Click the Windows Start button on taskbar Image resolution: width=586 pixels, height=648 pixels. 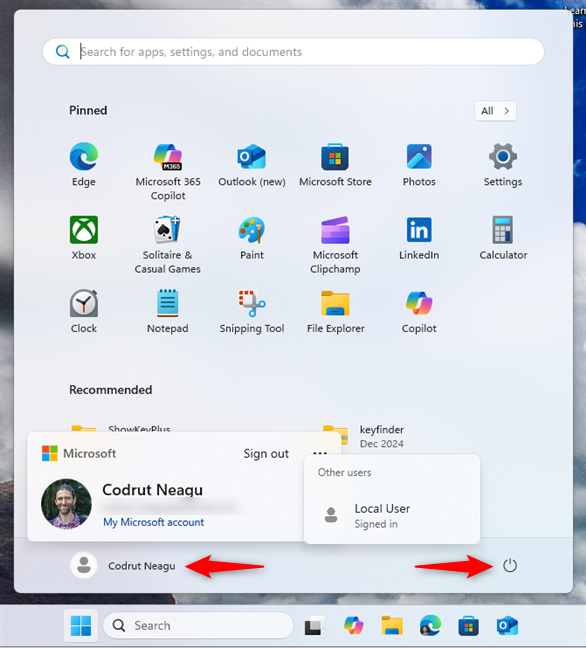(x=81, y=625)
